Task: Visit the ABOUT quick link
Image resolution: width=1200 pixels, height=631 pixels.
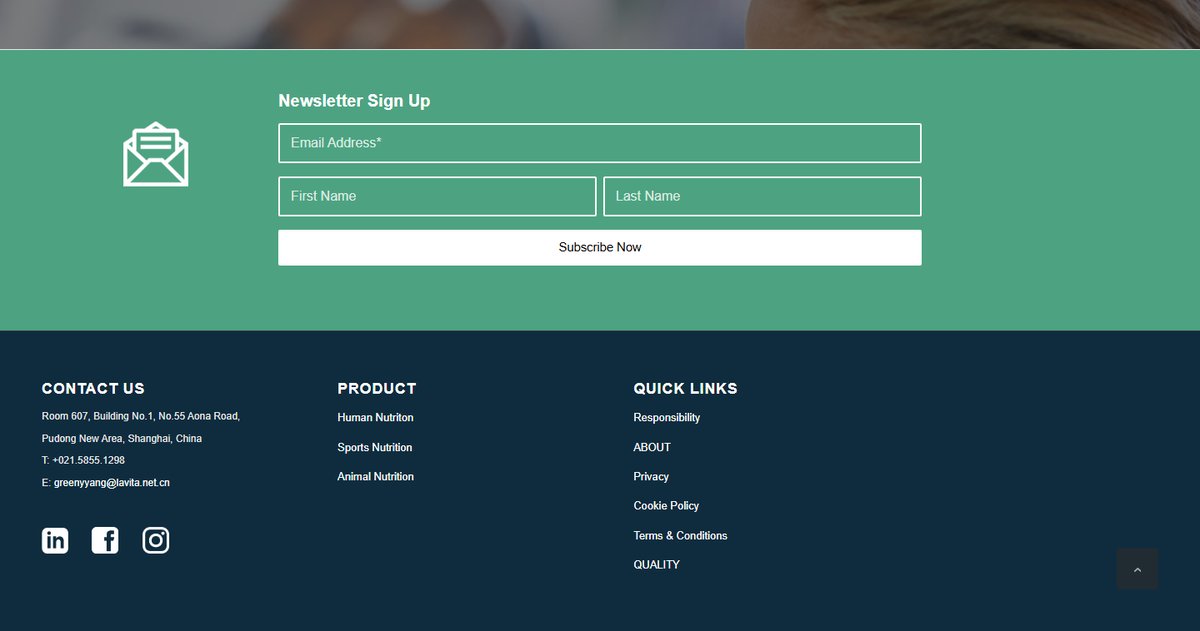Action: pyautogui.click(x=652, y=448)
